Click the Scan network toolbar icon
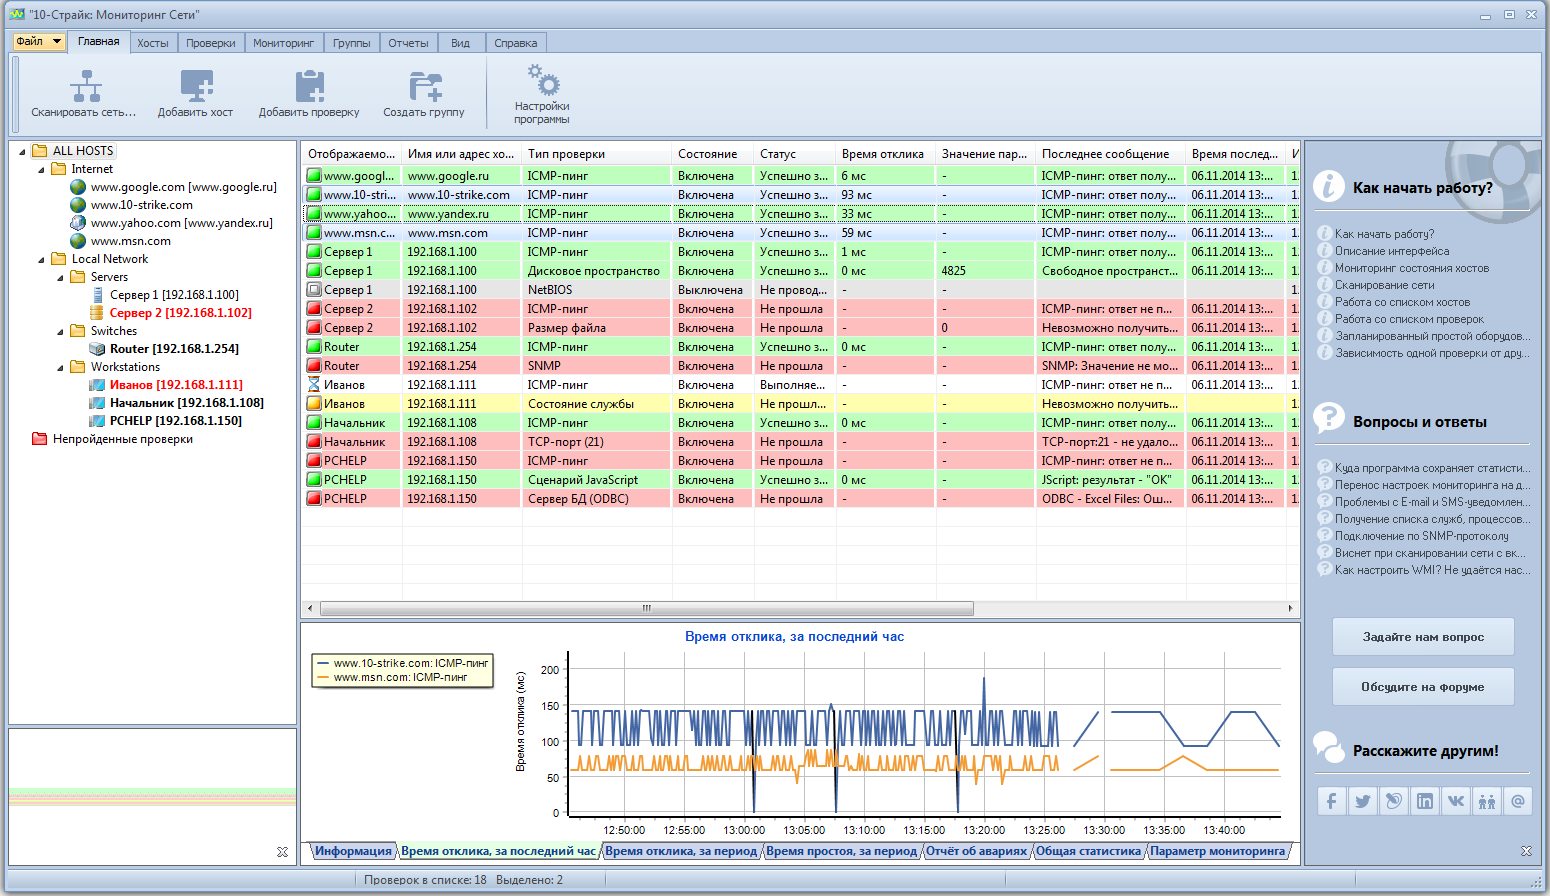1550x896 pixels. tap(85, 87)
